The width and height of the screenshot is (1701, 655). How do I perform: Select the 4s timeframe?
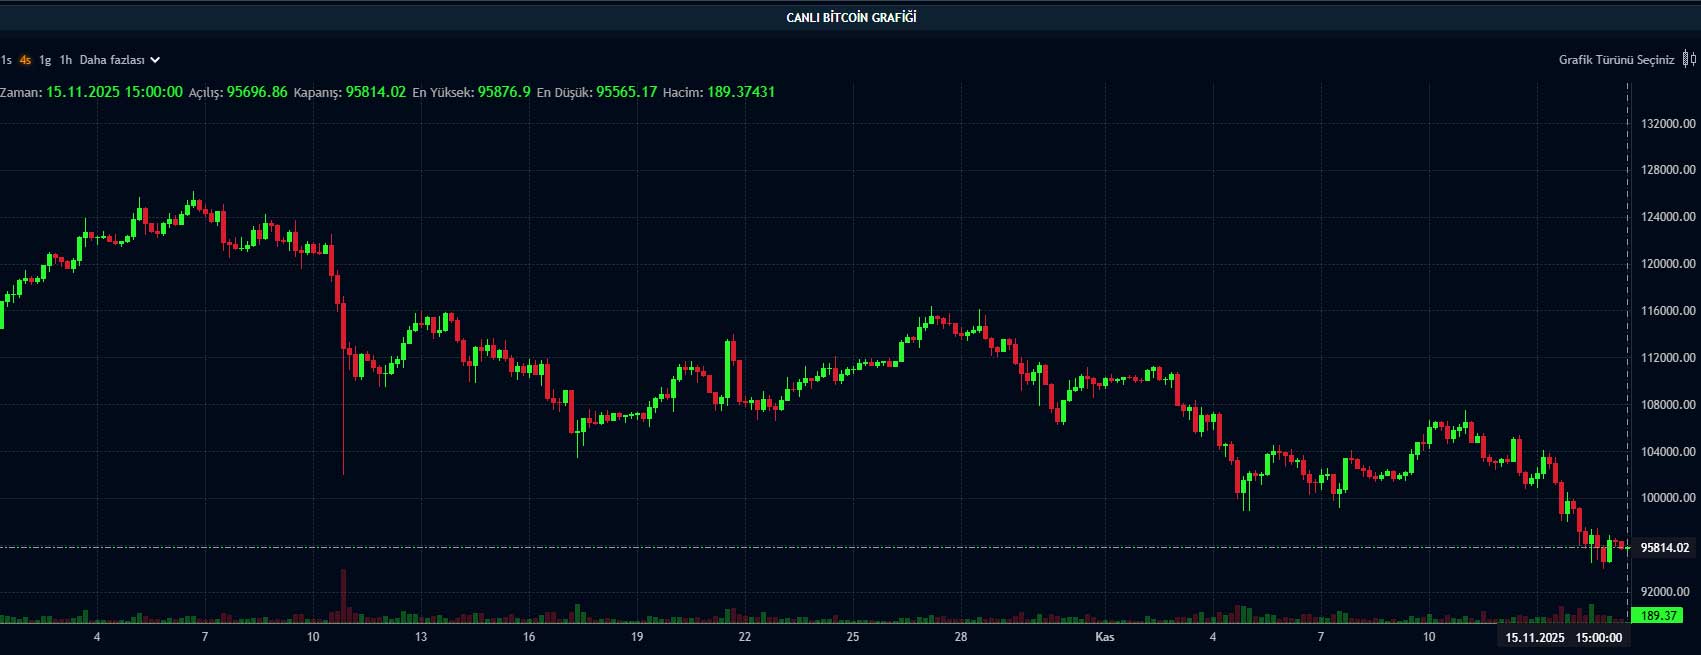[25, 60]
